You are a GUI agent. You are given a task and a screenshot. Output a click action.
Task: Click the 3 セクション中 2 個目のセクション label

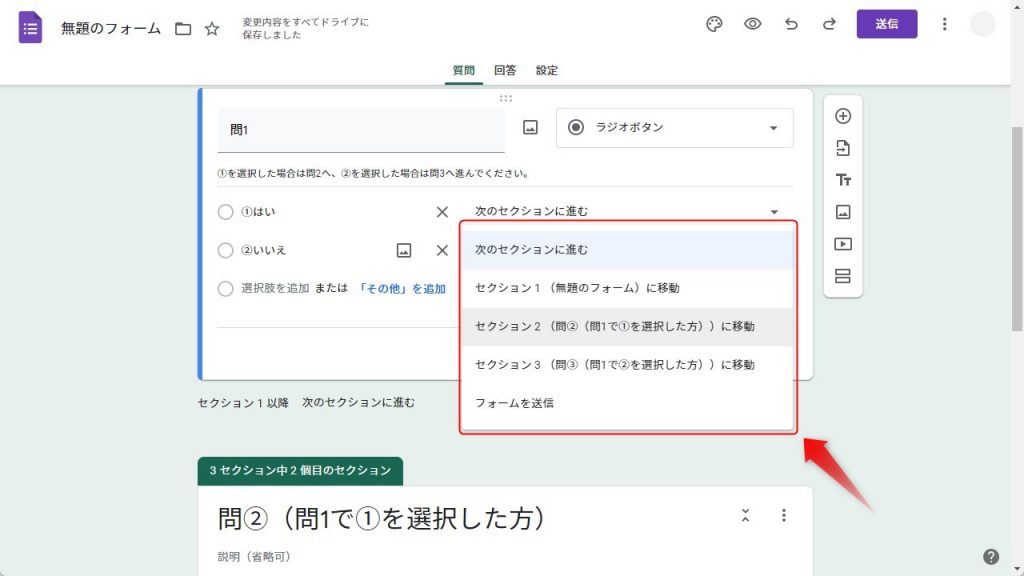[300, 471]
